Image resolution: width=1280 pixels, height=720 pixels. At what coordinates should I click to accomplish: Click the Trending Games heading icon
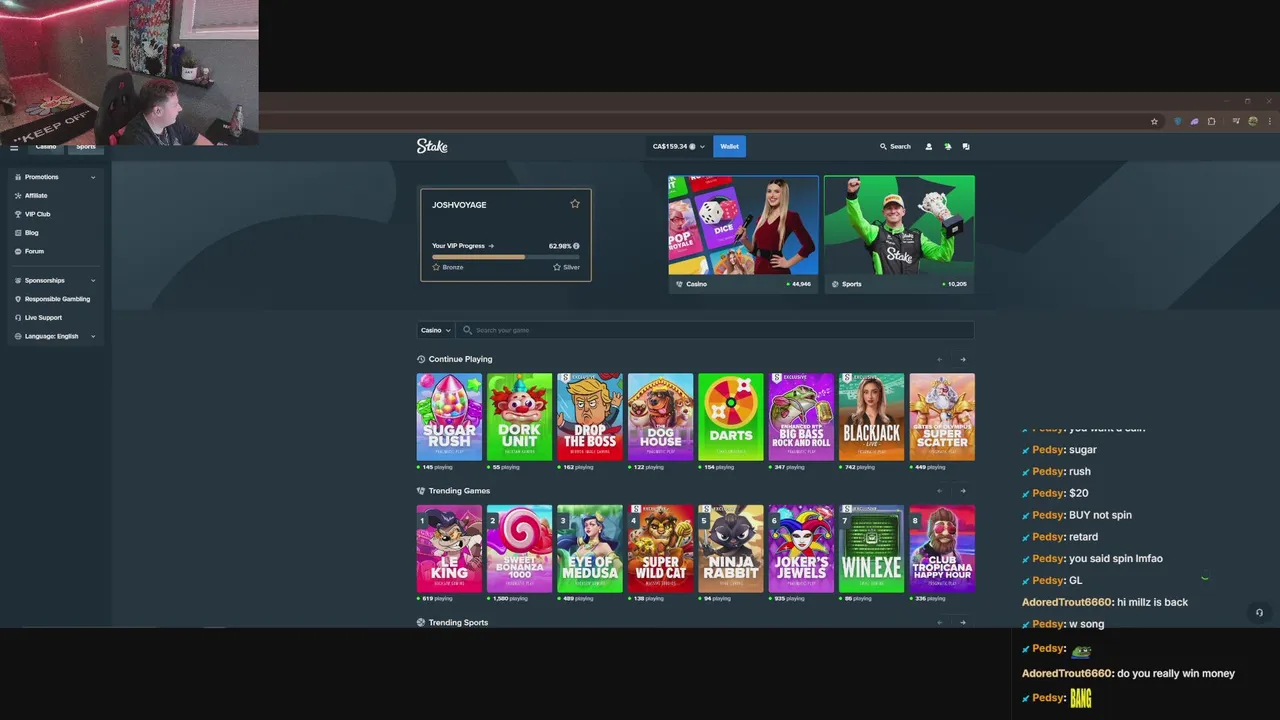coord(421,491)
